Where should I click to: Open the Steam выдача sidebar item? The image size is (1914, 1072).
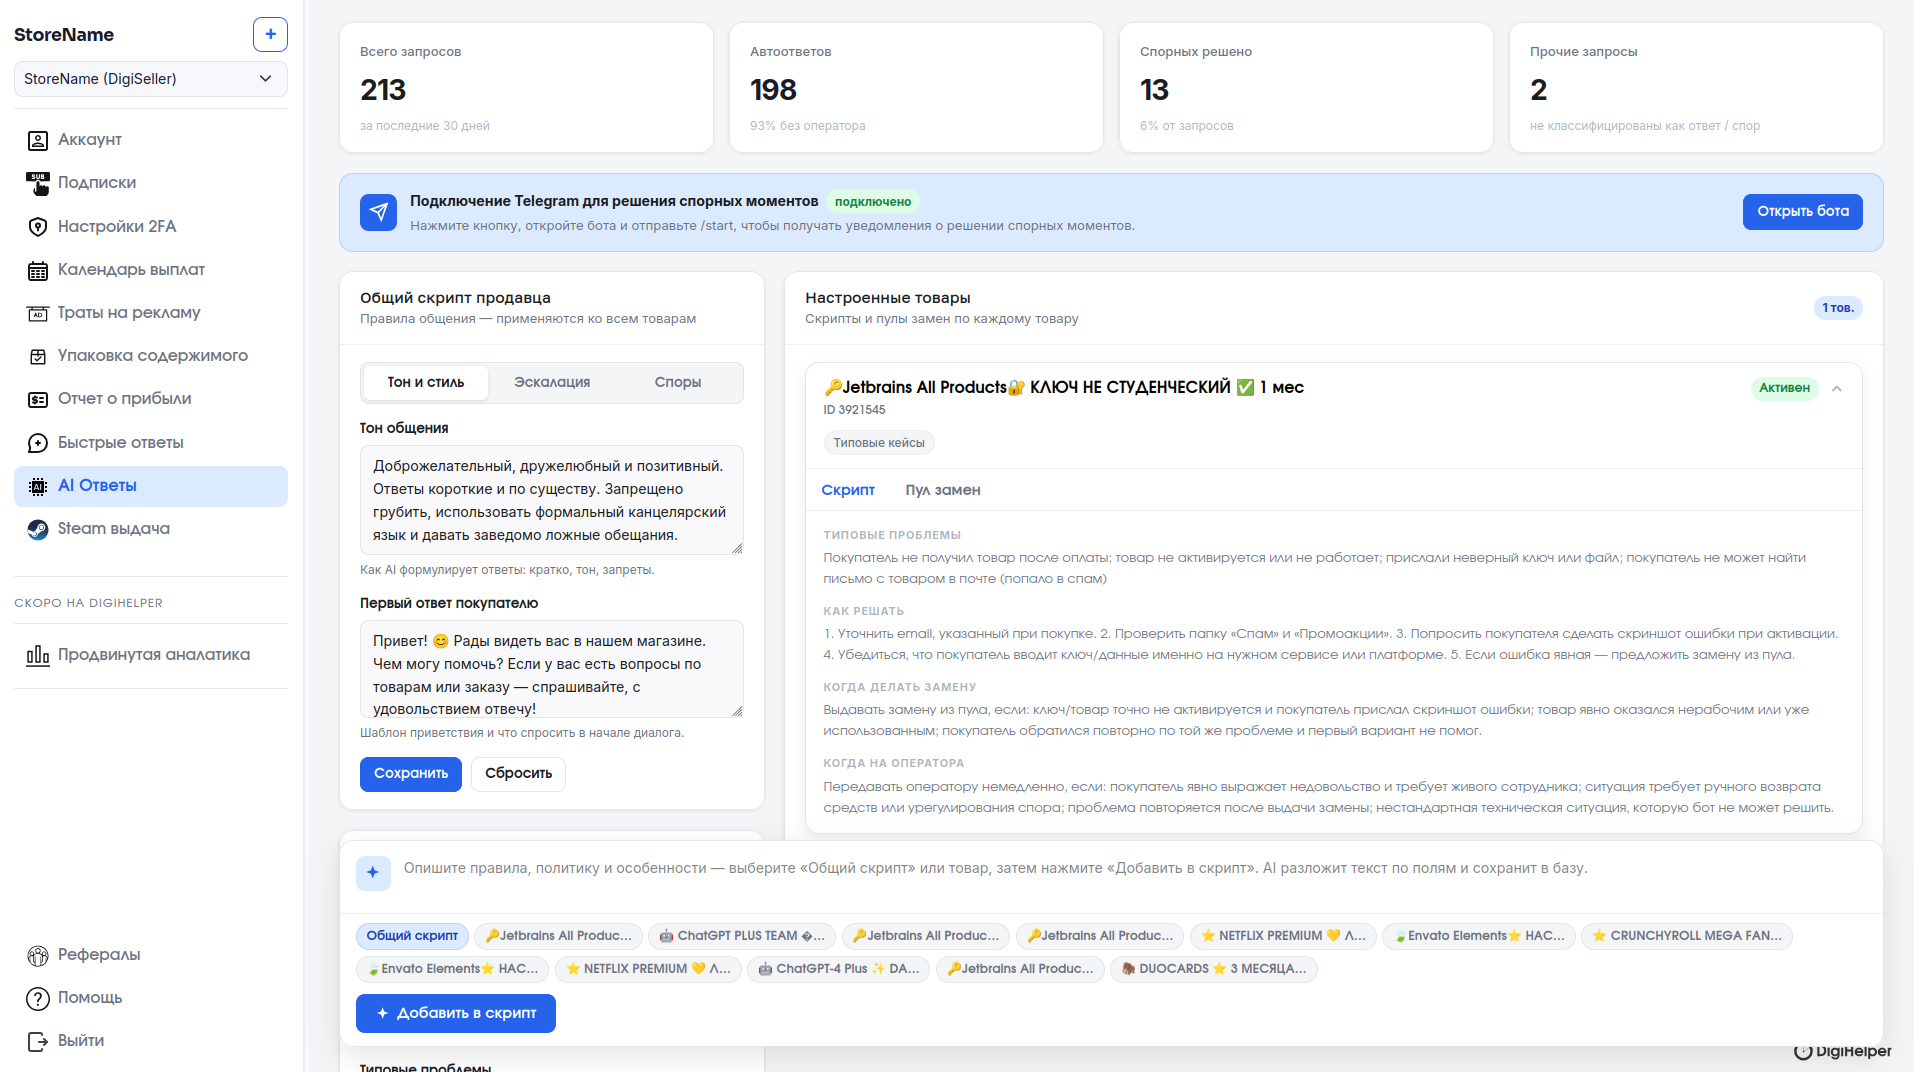click(113, 529)
